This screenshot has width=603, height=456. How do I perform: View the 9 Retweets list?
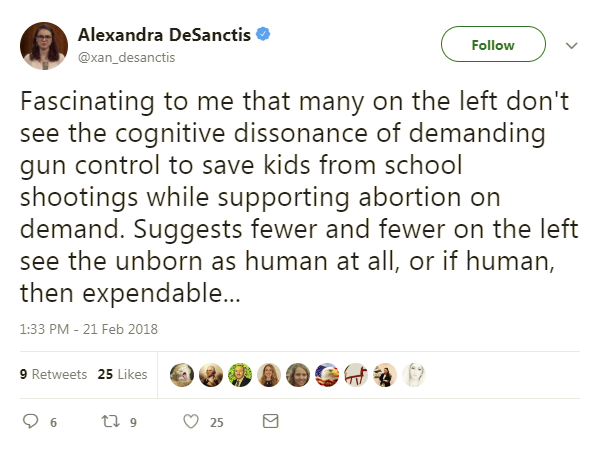[x=54, y=375]
